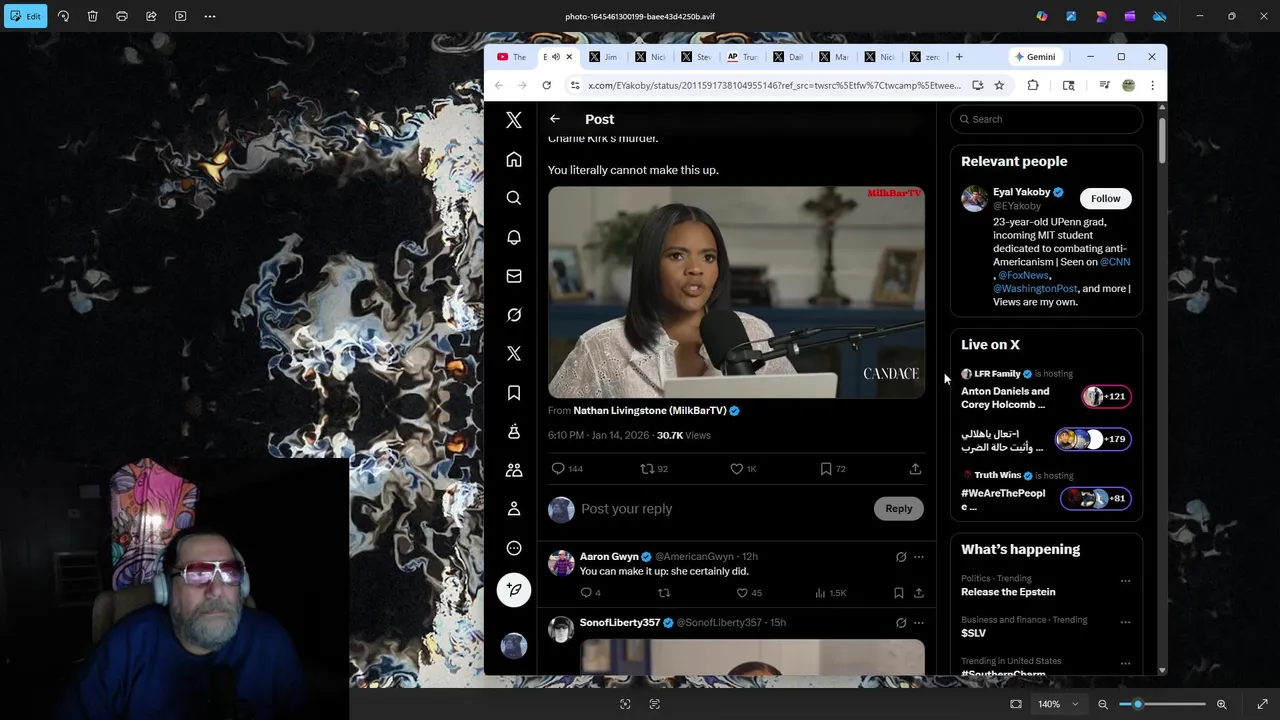This screenshot has height=720, width=1280.
Task: Open Nathan Livingstone (MilkBarTV) link
Action: [x=650, y=410]
